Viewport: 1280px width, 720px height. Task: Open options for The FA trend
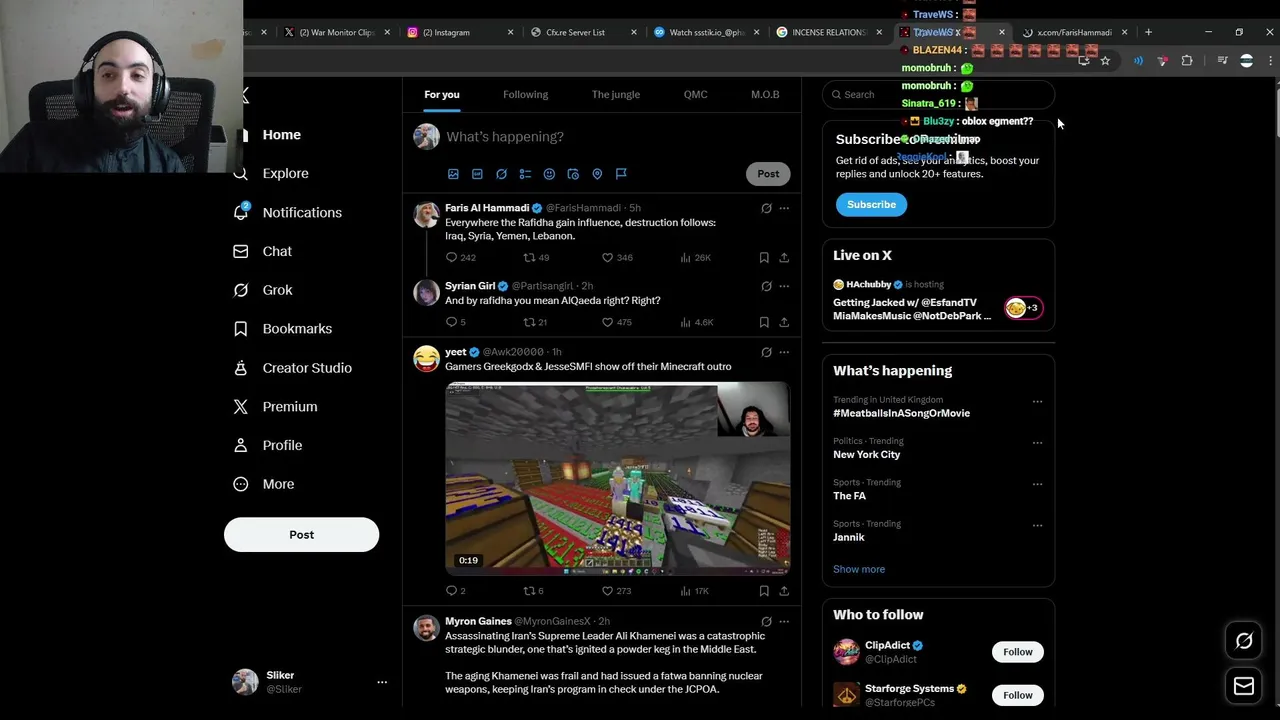pos(1037,484)
